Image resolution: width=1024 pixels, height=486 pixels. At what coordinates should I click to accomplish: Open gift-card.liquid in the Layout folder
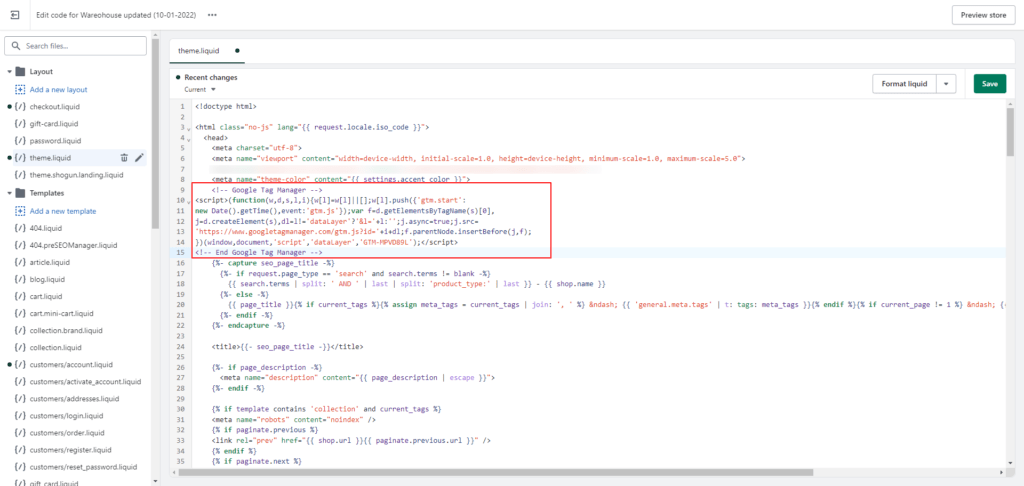tap(54, 123)
